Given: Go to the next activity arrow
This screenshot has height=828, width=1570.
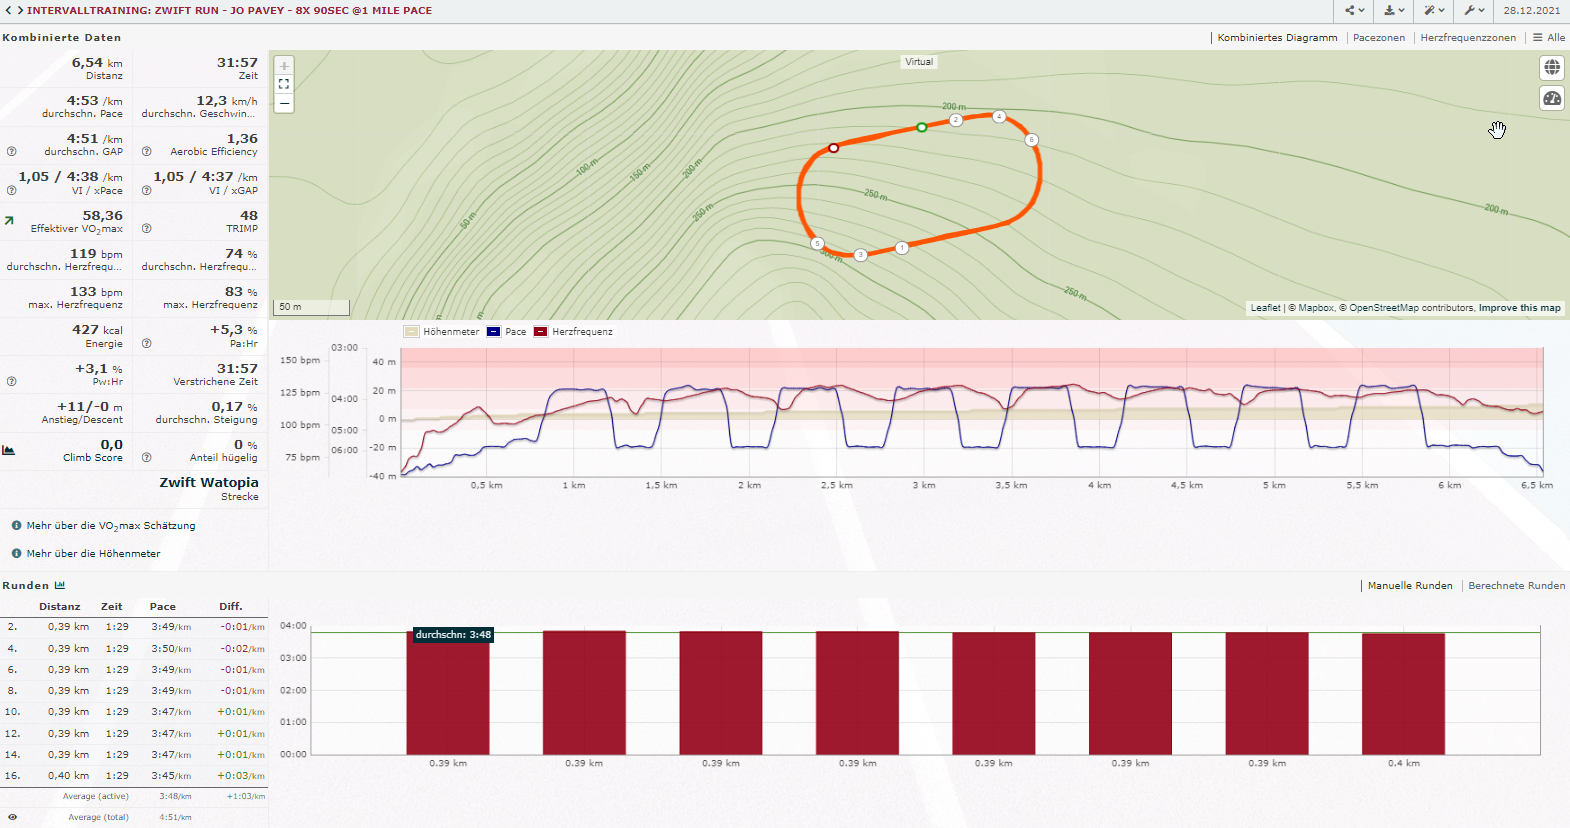Looking at the screenshot, I should point(20,11).
